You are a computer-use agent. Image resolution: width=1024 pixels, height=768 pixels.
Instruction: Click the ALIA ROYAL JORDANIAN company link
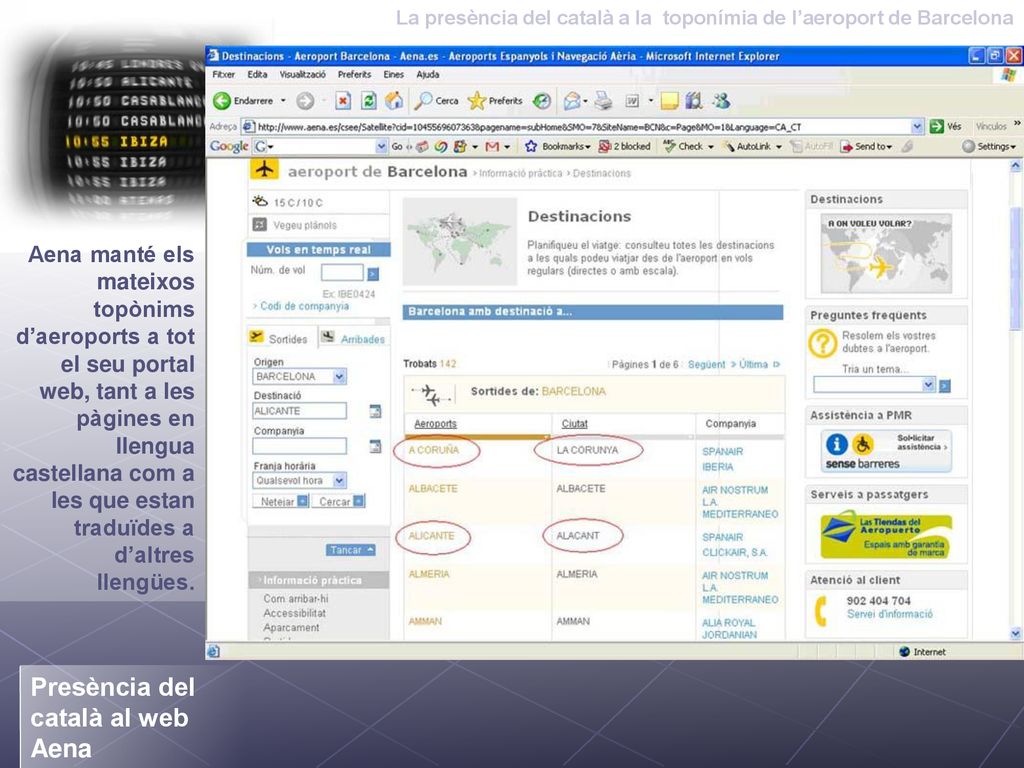[x=729, y=628]
